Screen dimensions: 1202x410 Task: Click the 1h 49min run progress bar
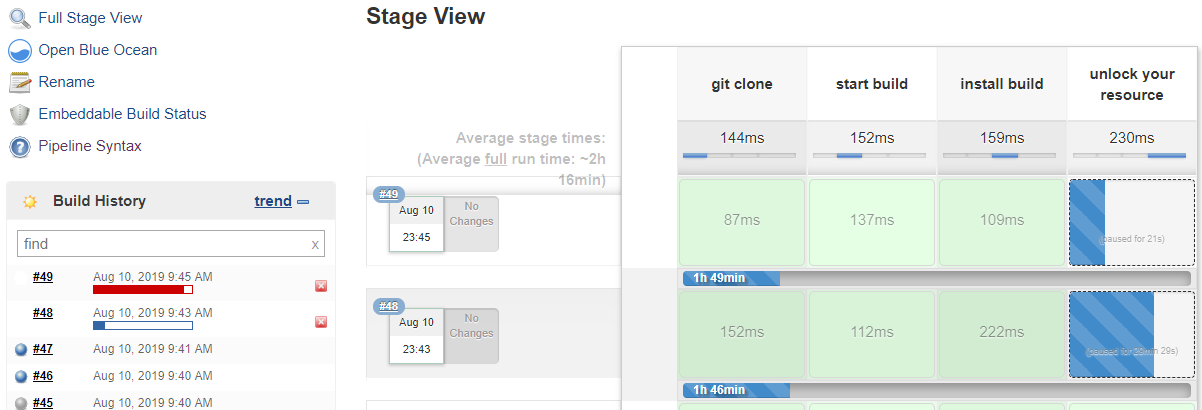(x=935, y=278)
